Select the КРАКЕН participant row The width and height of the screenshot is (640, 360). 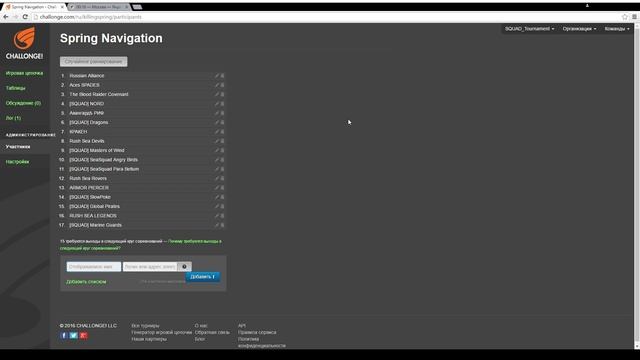pyautogui.click(x=142, y=132)
